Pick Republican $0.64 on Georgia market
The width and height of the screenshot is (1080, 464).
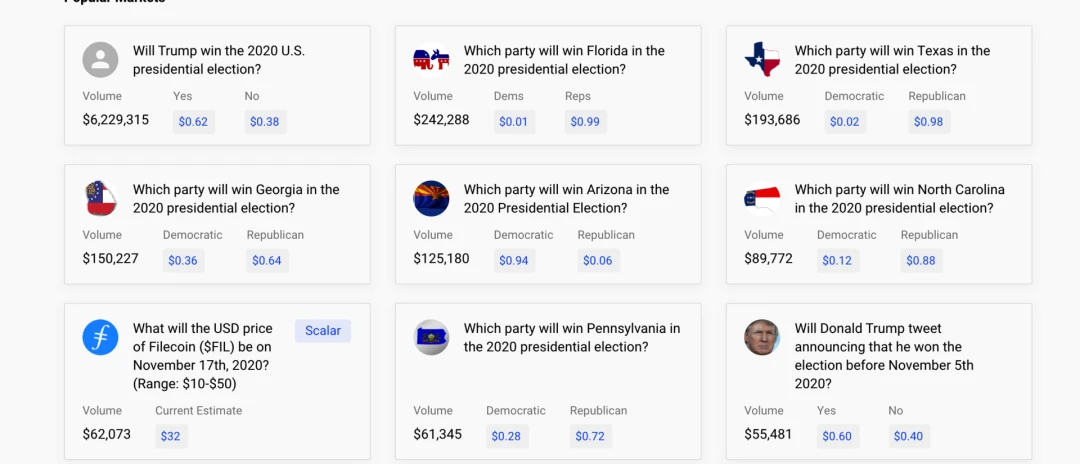tap(267, 260)
